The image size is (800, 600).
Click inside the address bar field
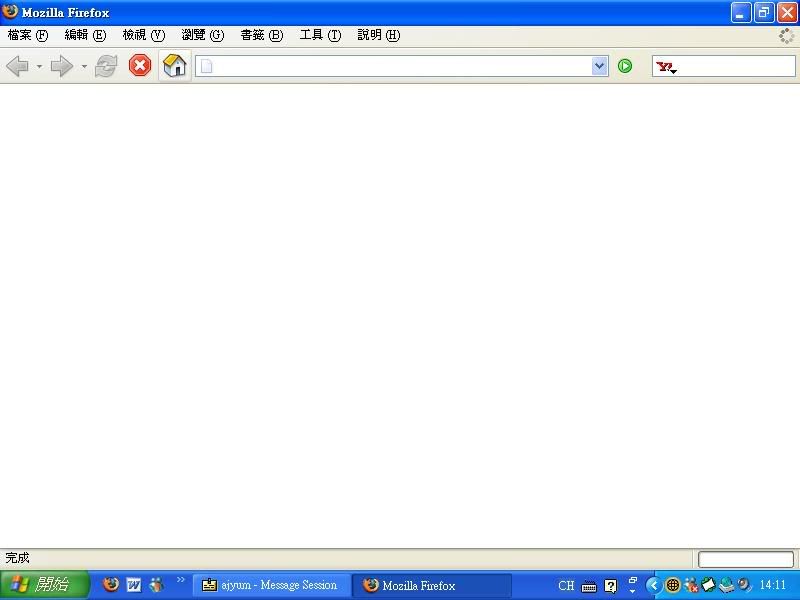(x=400, y=66)
